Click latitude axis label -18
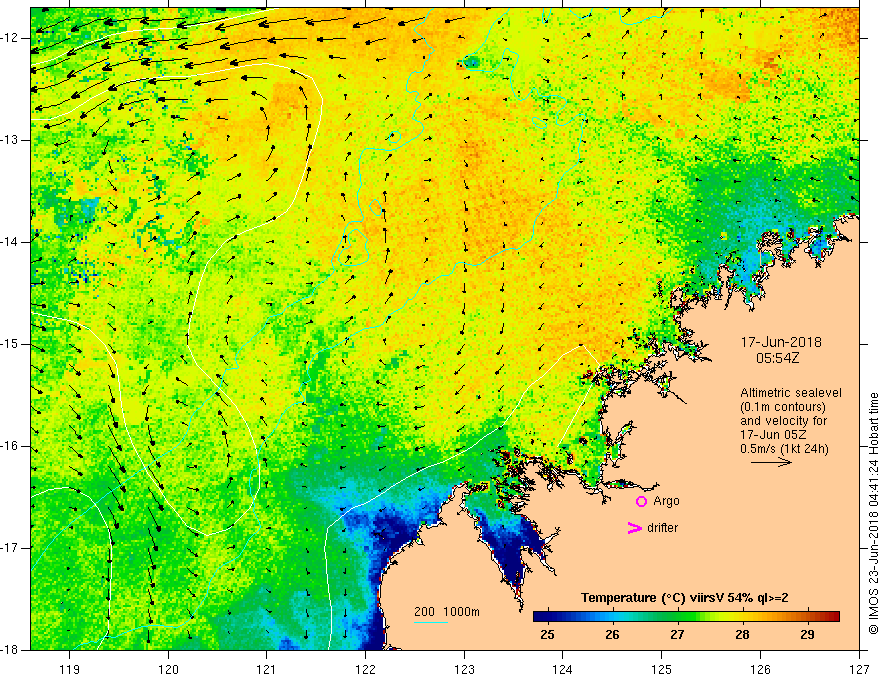 point(10,650)
